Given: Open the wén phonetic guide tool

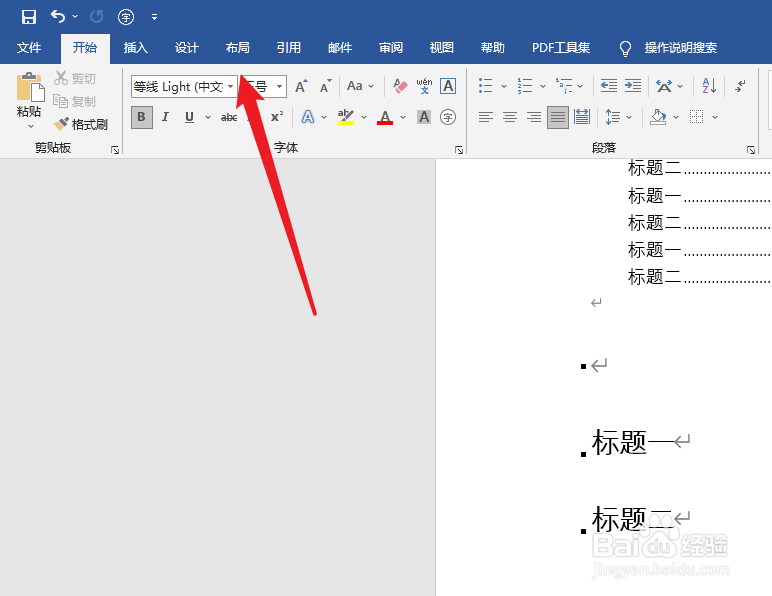Looking at the screenshot, I should pos(424,86).
